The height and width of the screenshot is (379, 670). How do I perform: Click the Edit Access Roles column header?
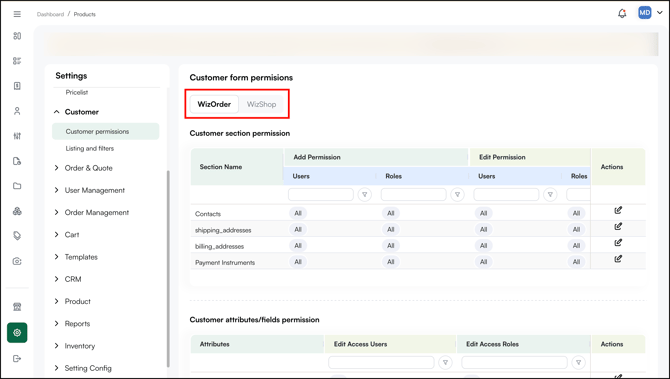point(523,344)
